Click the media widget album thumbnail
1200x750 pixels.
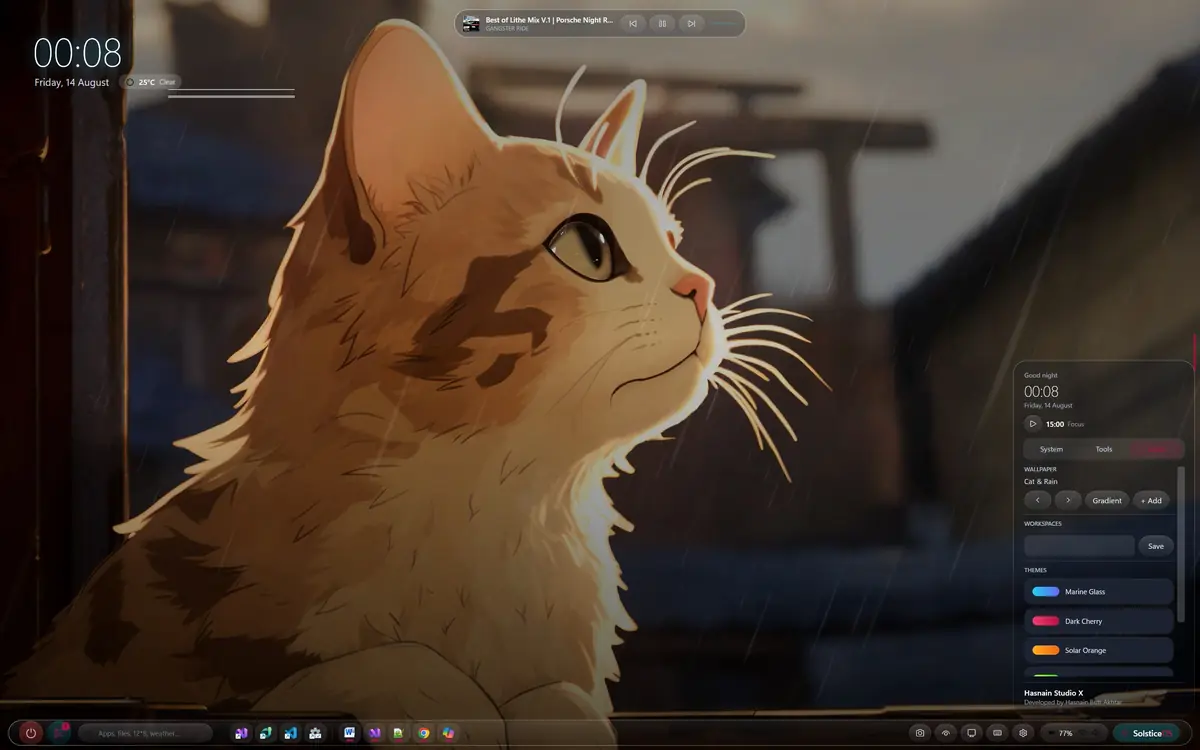(x=471, y=23)
